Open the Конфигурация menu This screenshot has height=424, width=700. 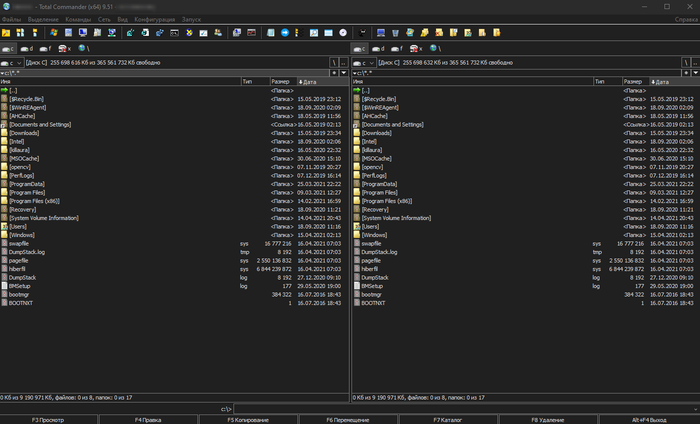point(154,20)
